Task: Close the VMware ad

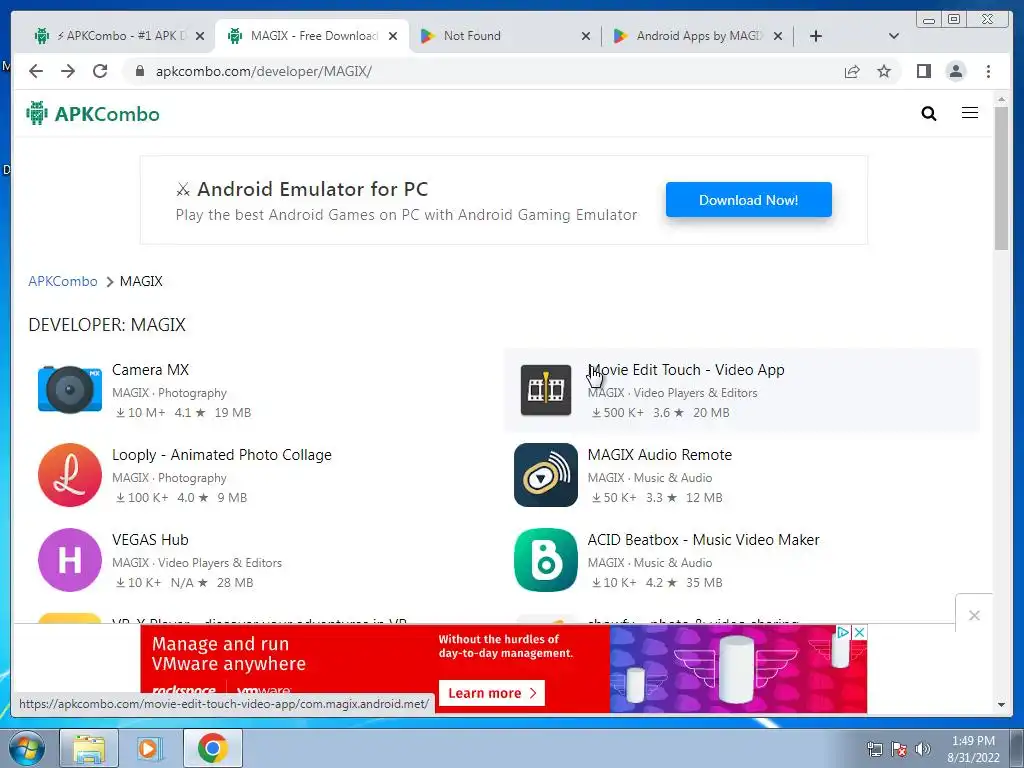Action: tap(860, 632)
